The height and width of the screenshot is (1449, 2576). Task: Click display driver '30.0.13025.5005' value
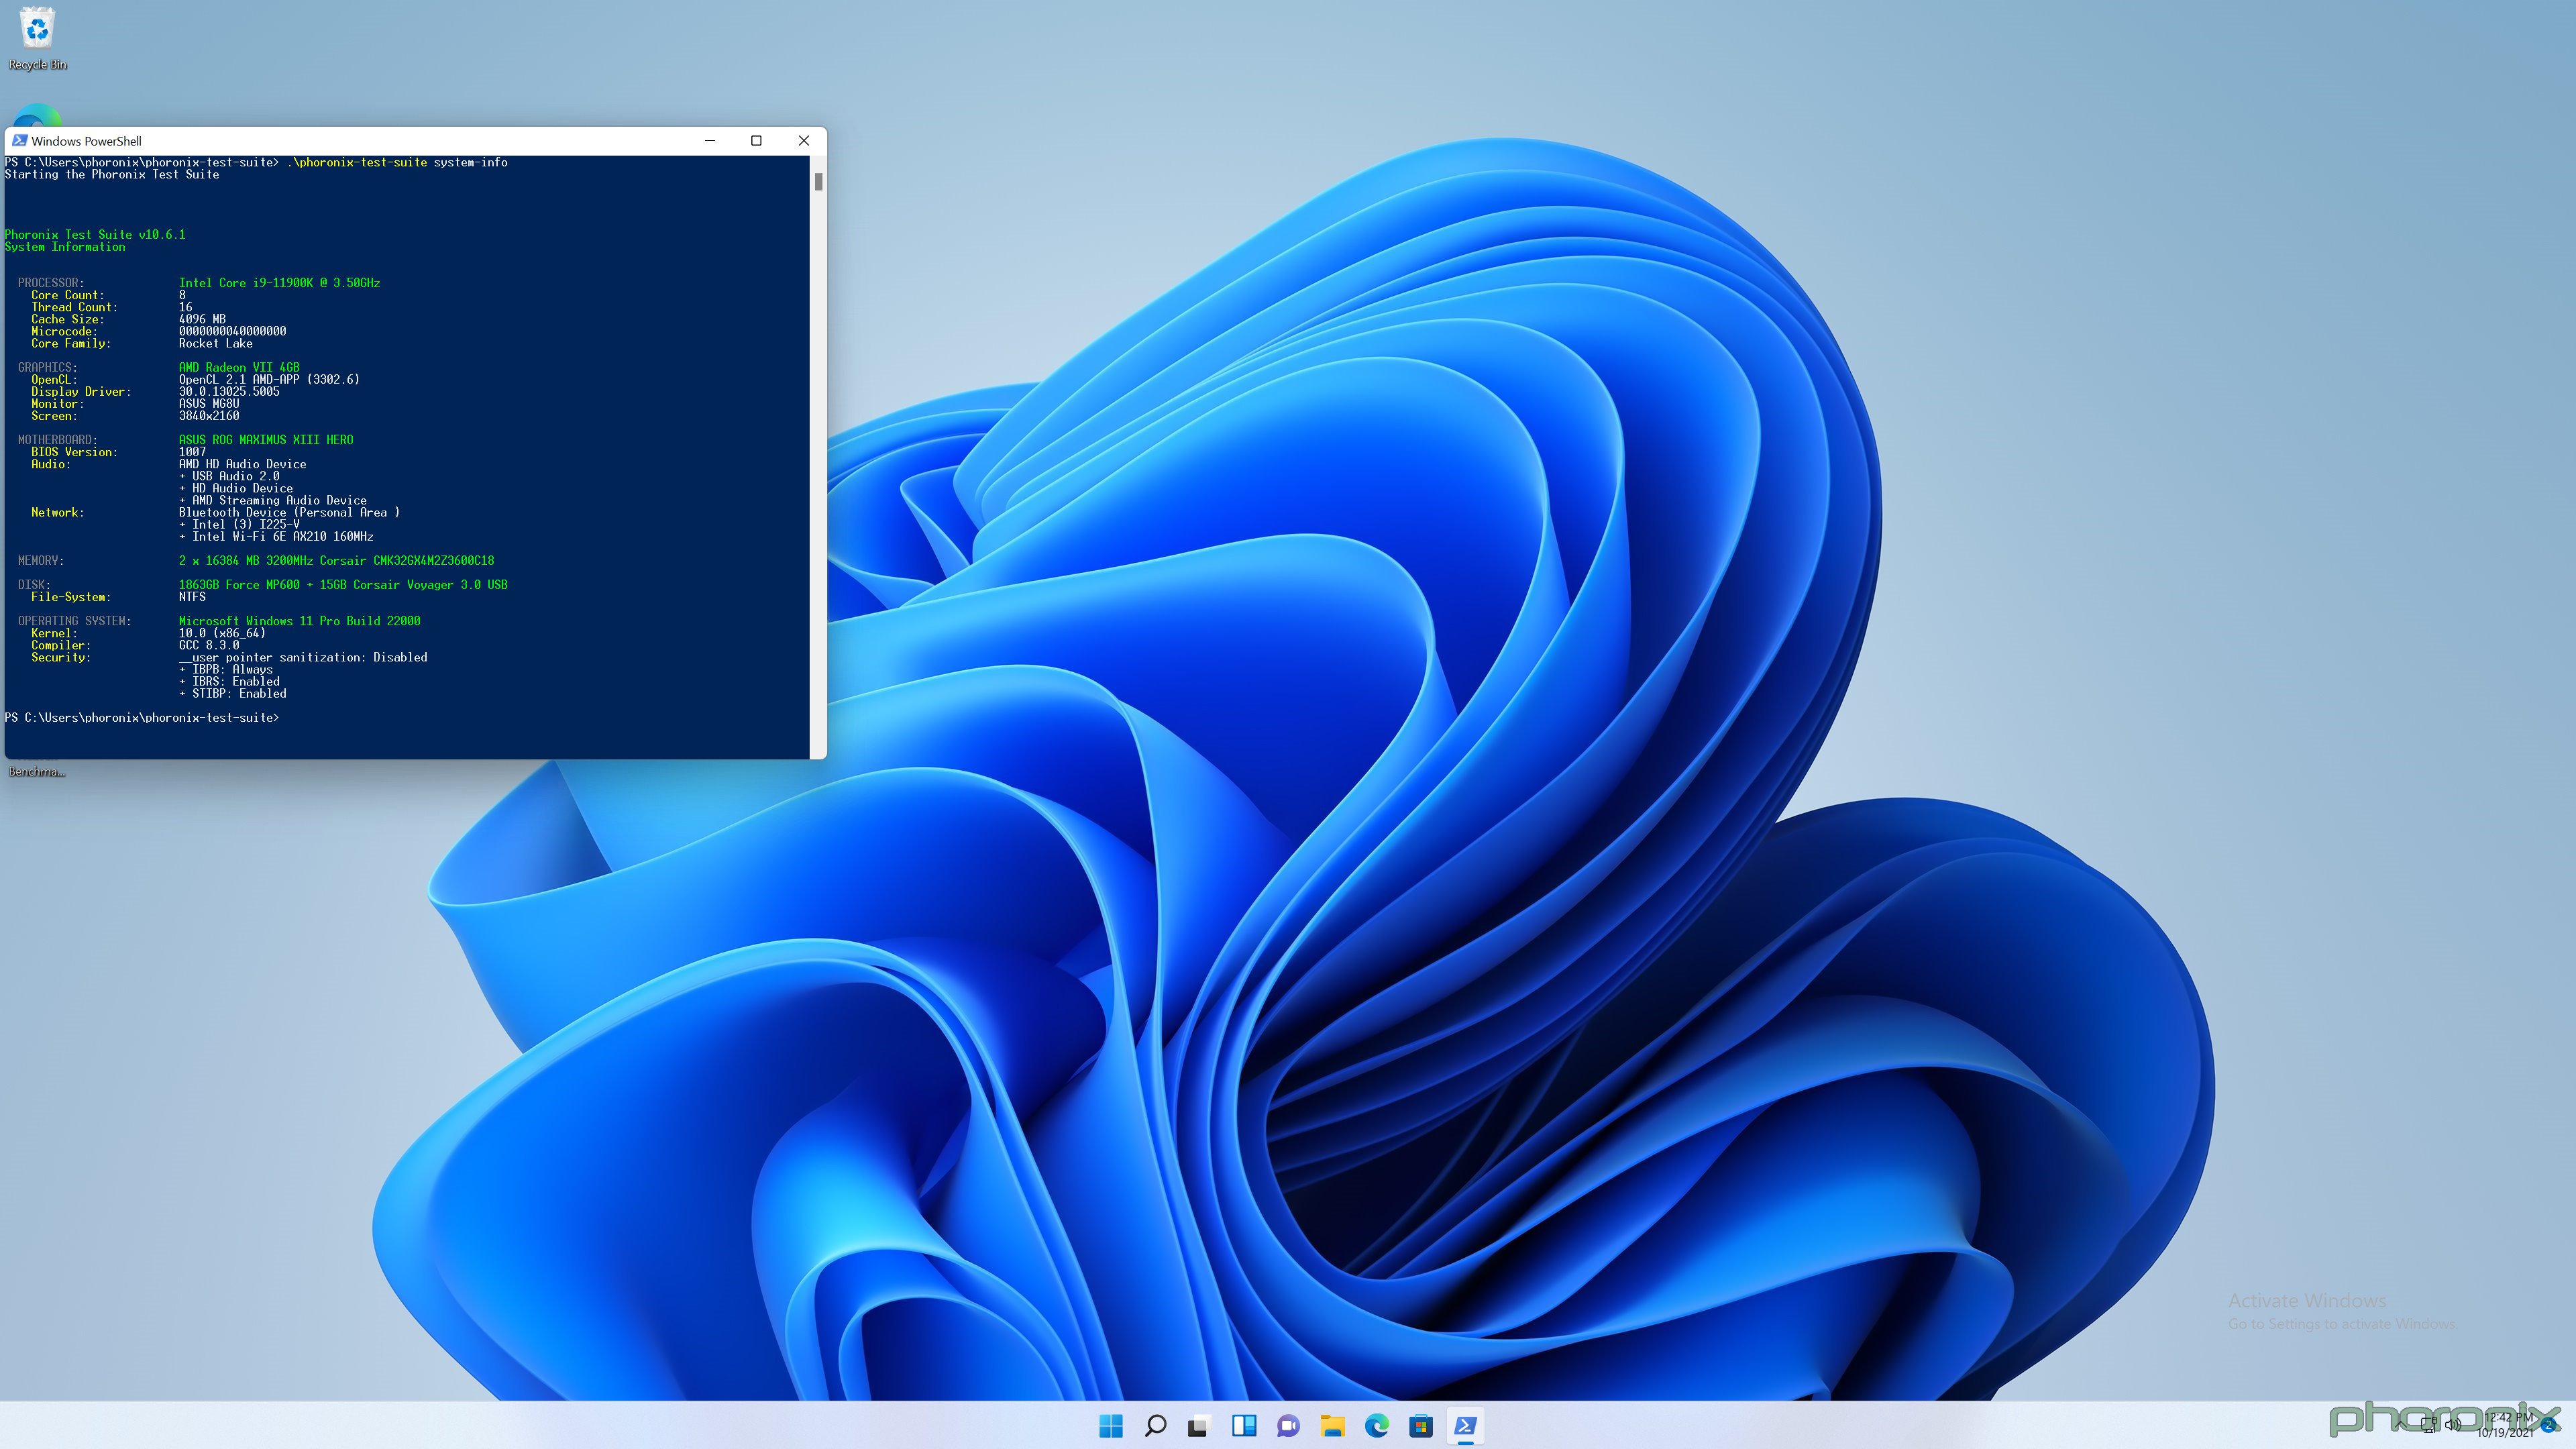tap(229, 392)
